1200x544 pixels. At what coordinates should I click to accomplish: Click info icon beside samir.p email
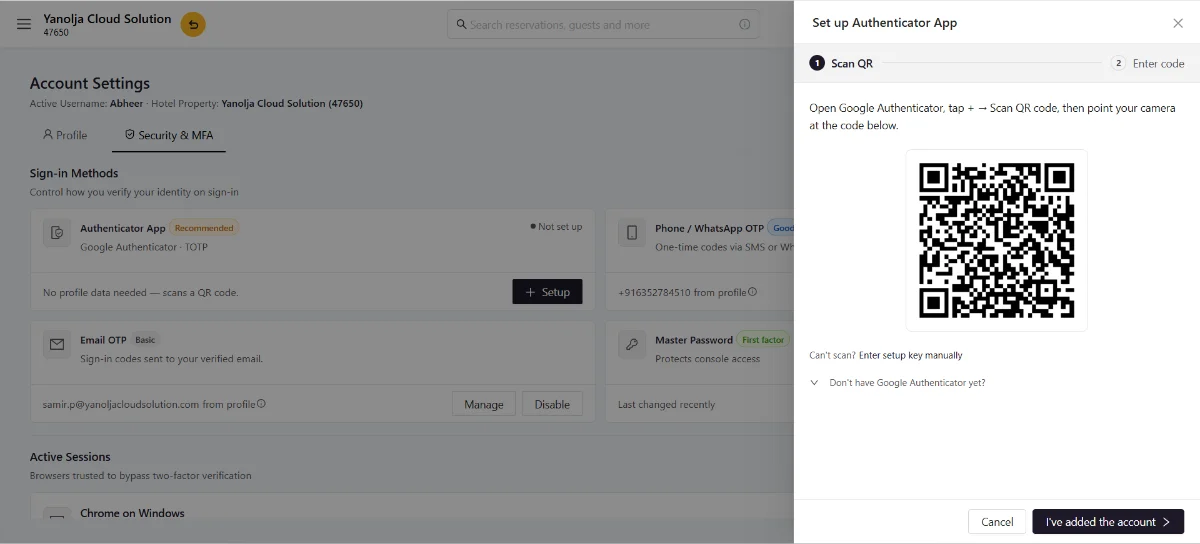261,404
